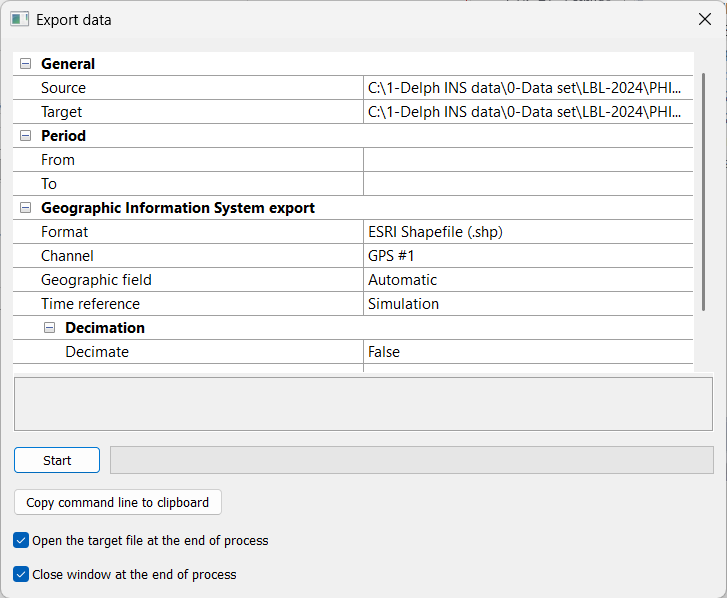Collapse the Geographic Information System export section
This screenshot has width=727, height=598.
click(x=25, y=208)
